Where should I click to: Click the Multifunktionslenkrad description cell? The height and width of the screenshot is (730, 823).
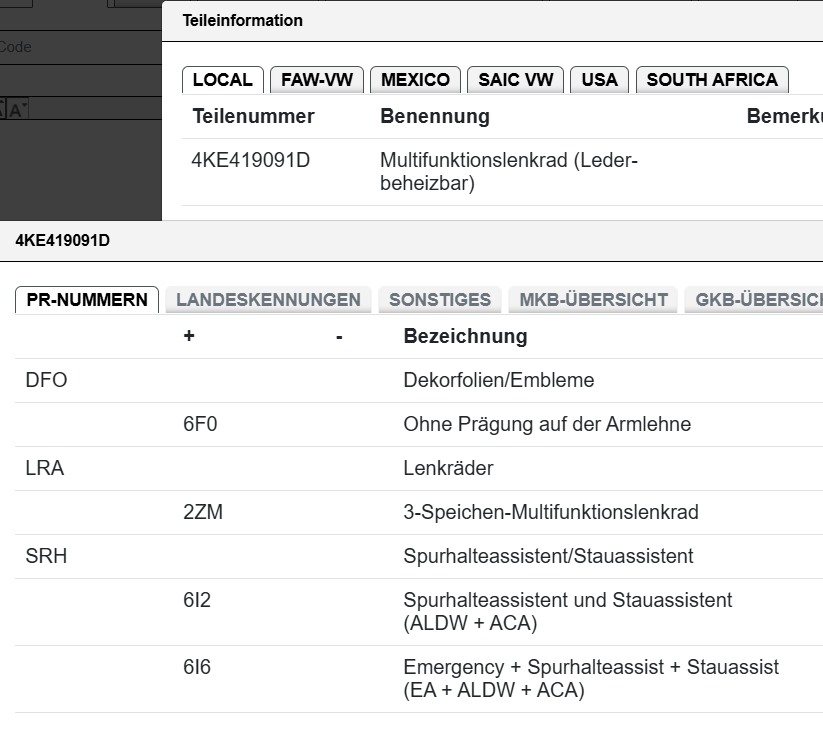509,172
